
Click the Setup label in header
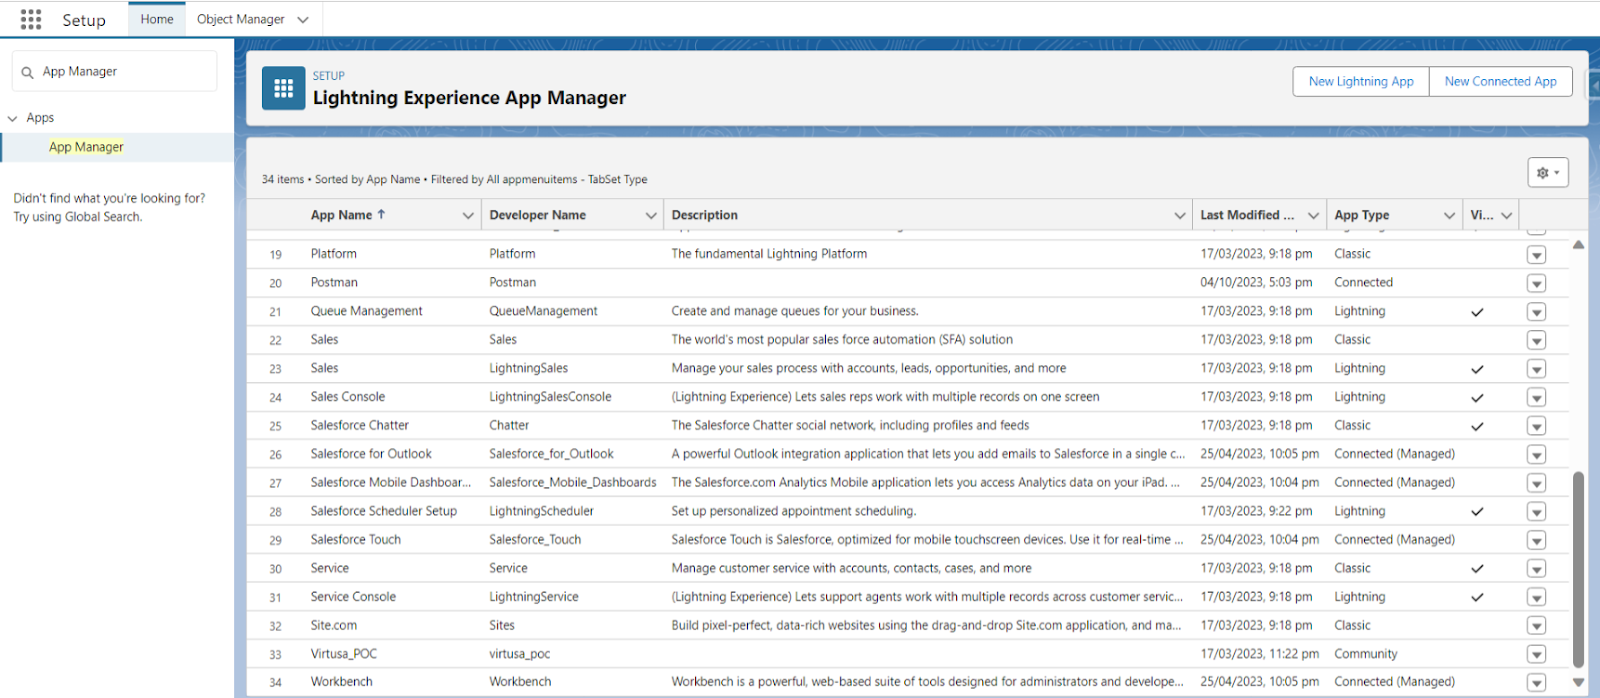coord(84,20)
